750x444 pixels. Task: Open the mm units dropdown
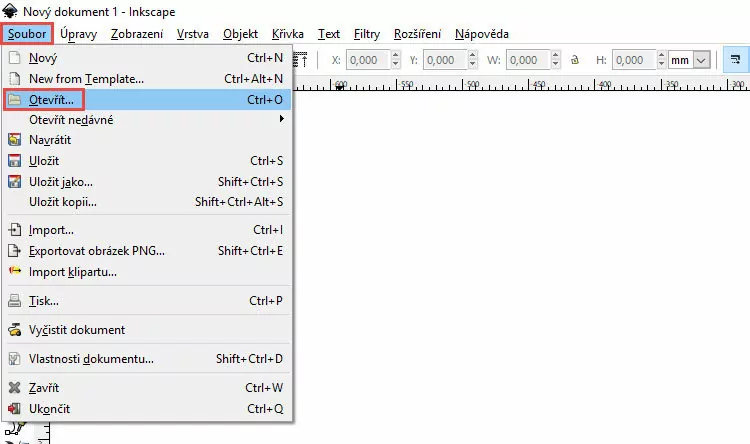click(x=689, y=60)
